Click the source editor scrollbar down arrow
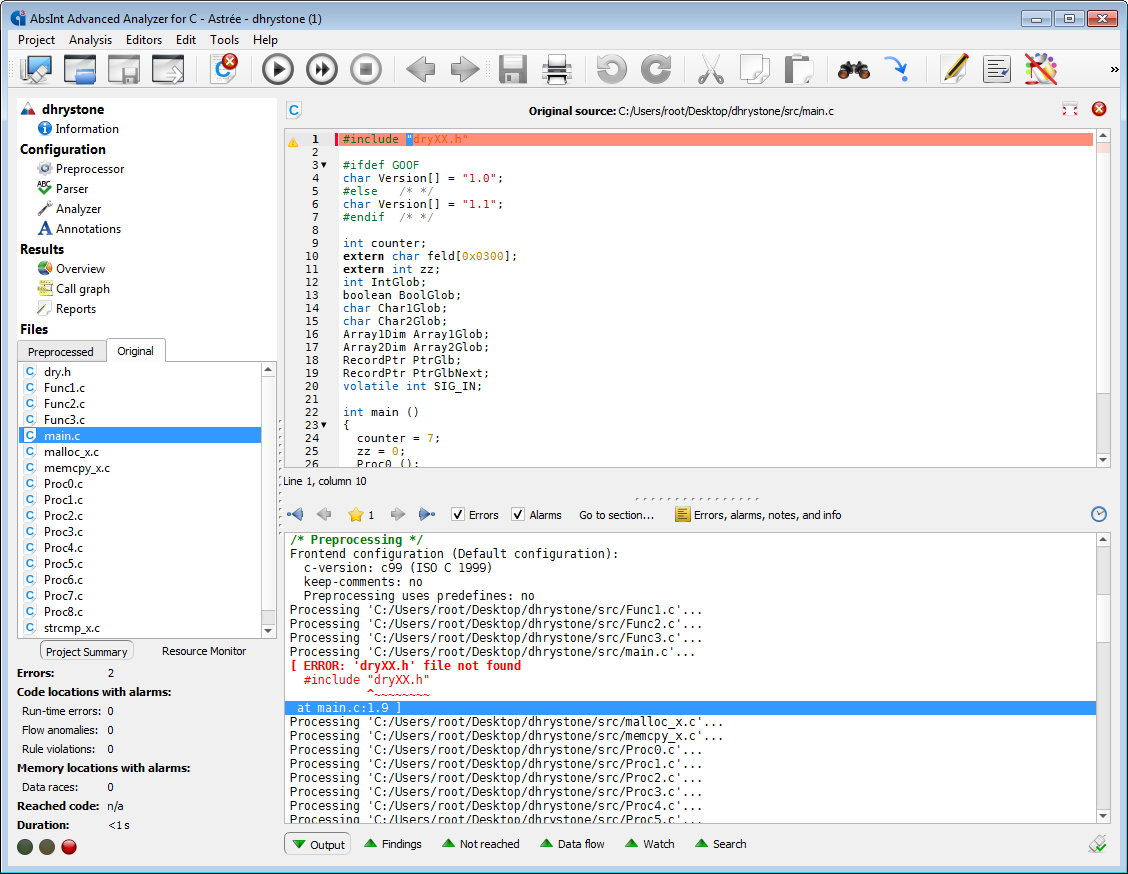The height and width of the screenshot is (874, 1128). (1104, 460)
